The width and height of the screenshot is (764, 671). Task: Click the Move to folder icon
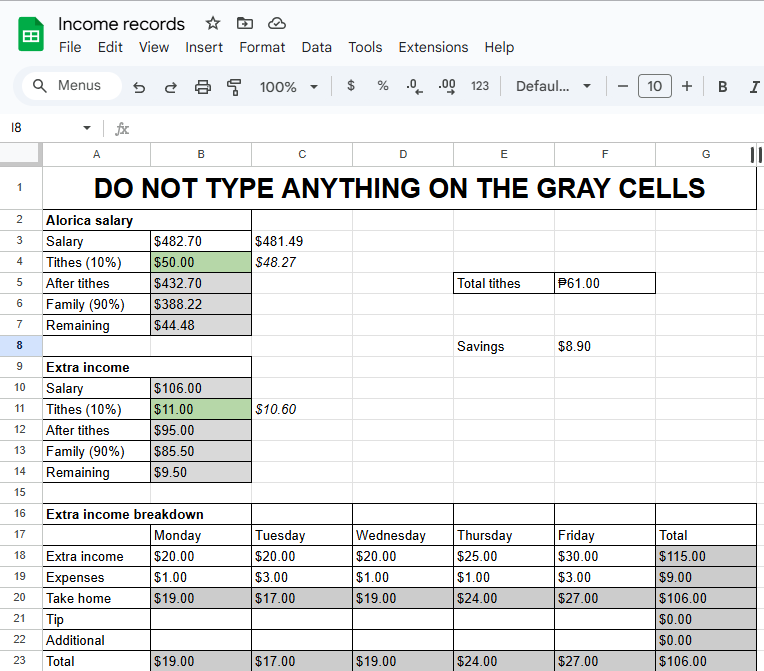[x=245, y=23]
